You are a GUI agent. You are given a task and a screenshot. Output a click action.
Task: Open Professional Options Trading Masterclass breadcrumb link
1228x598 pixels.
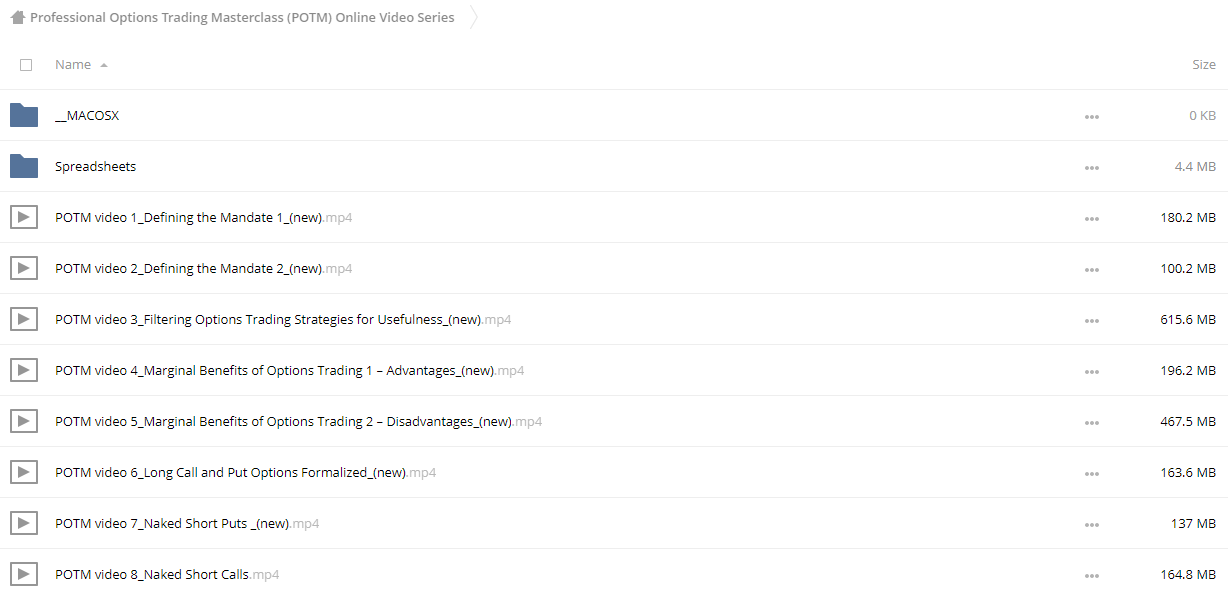pyautogui.click(x=242, y=17)
